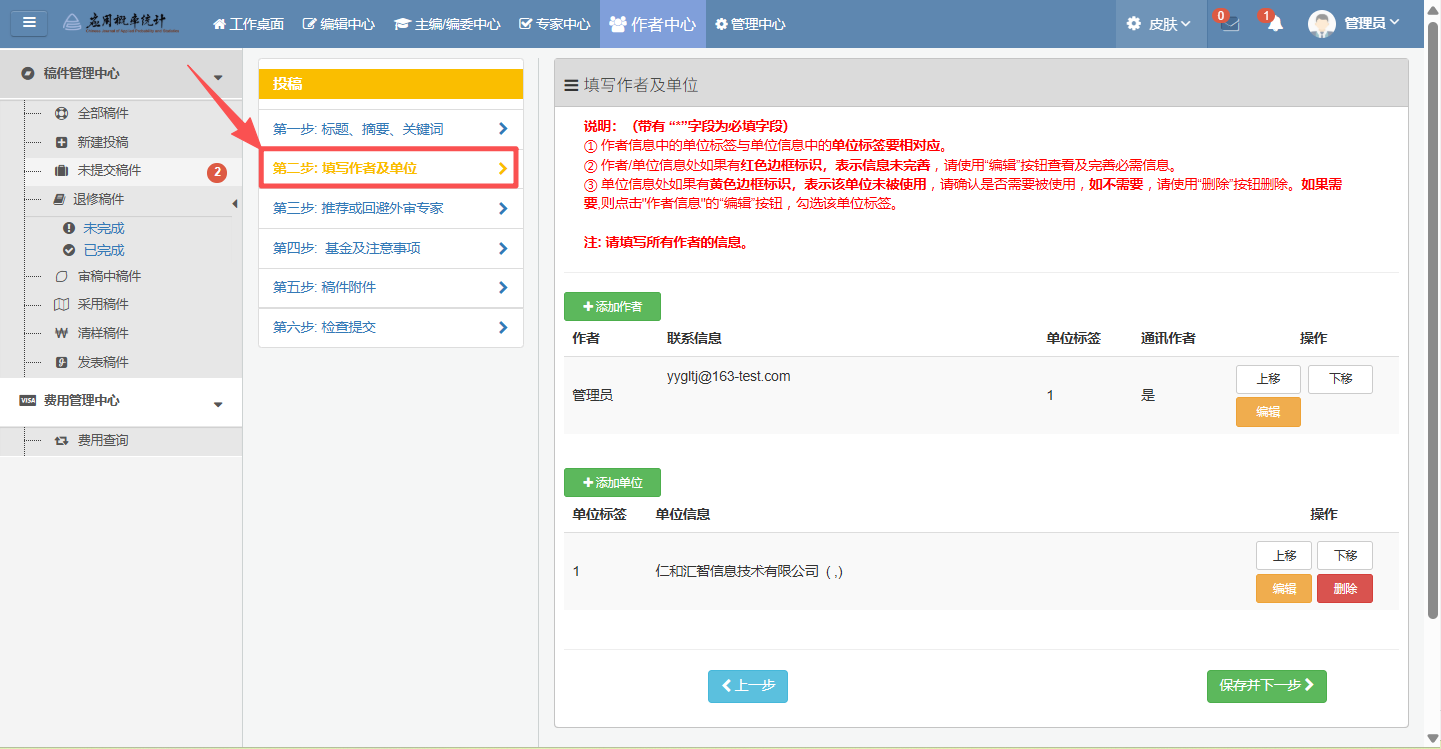Open the 皮肤 skin dropdown
1441x749 pixels.
coord(1160,24)
